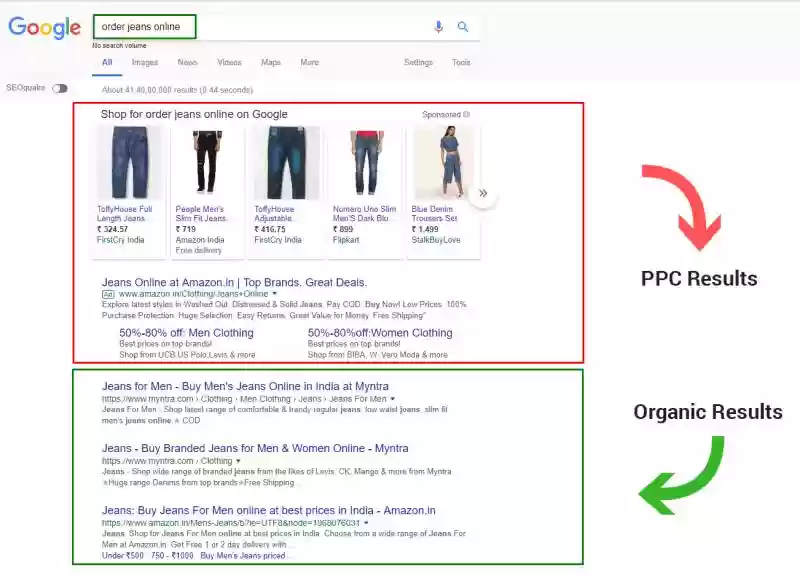Click Numero Uno Slim Men's Dark Blu link
Screen dimensions: 800x575
[x=364, y=214]
